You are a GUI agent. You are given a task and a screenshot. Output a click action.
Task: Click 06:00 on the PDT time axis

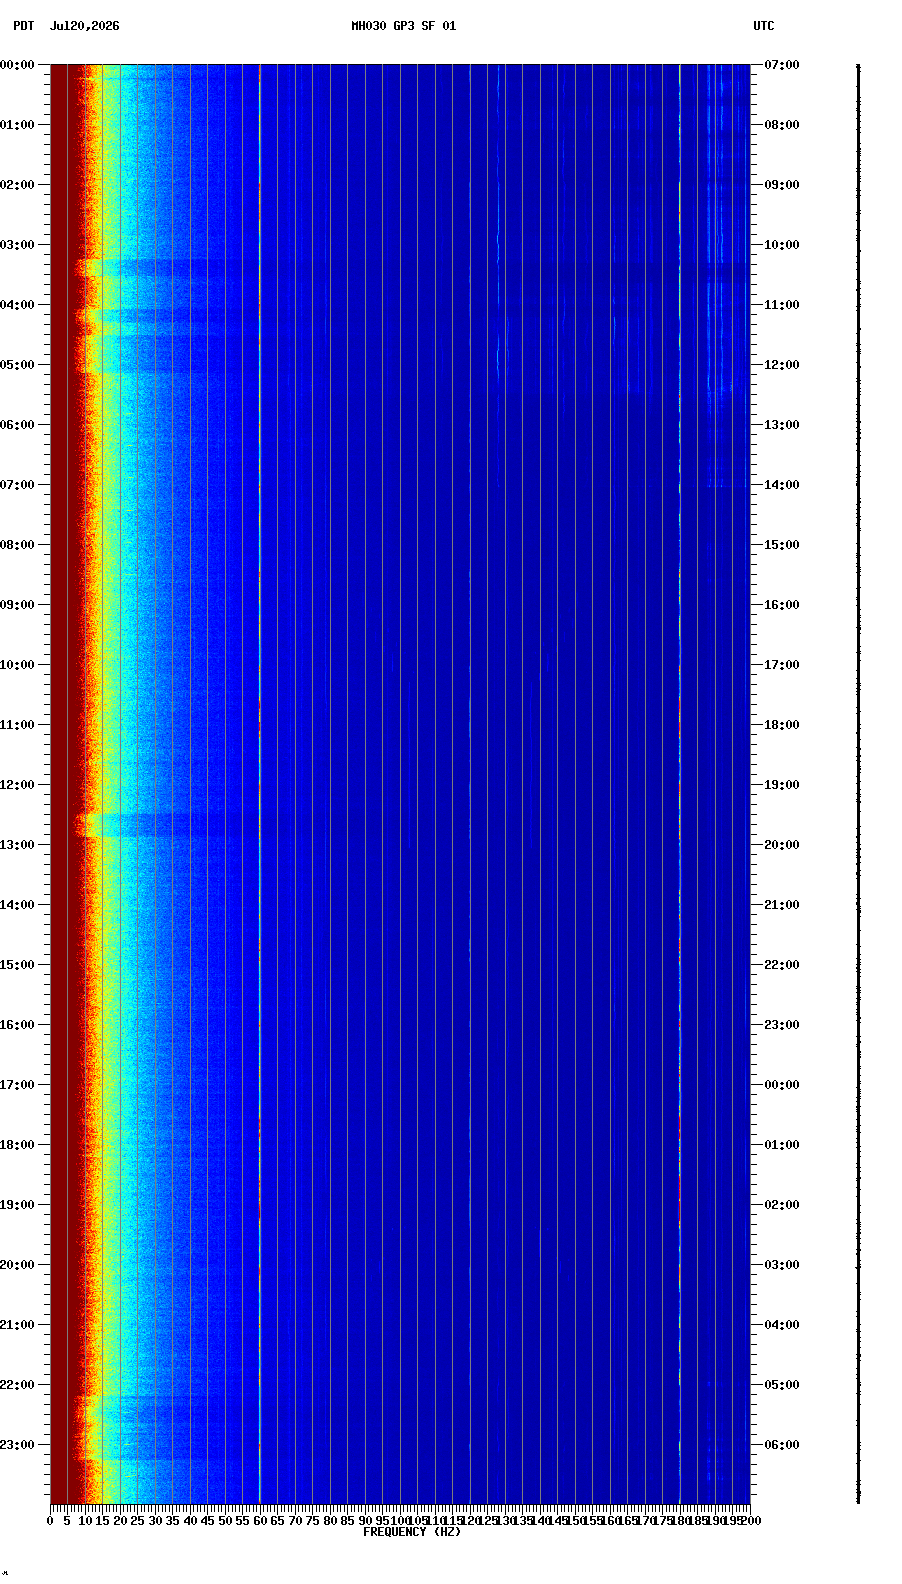coord(17,425)
